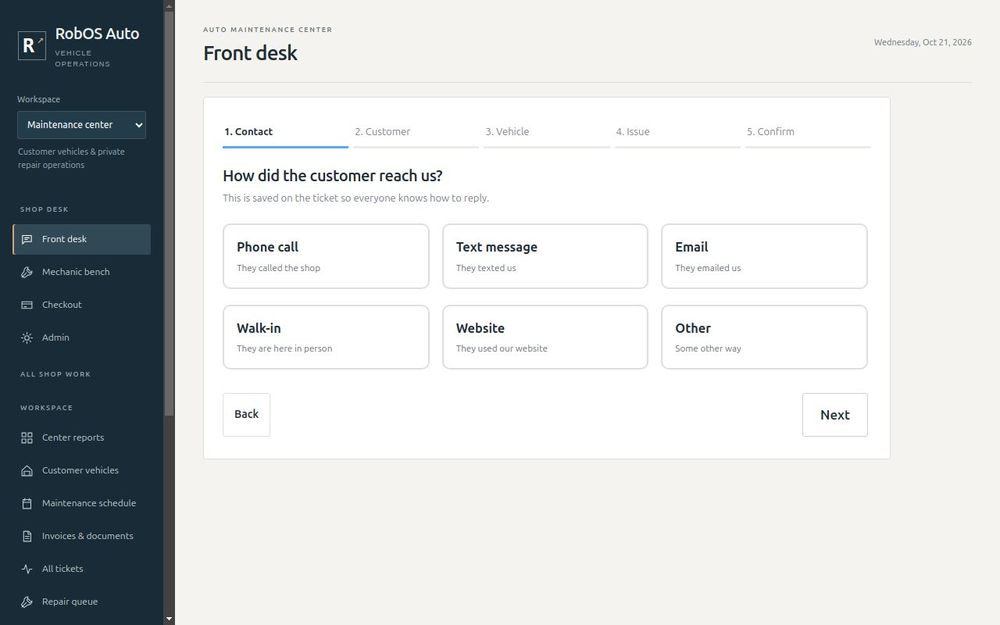
Task: Open All tickets
Action: tap(82, 569)
